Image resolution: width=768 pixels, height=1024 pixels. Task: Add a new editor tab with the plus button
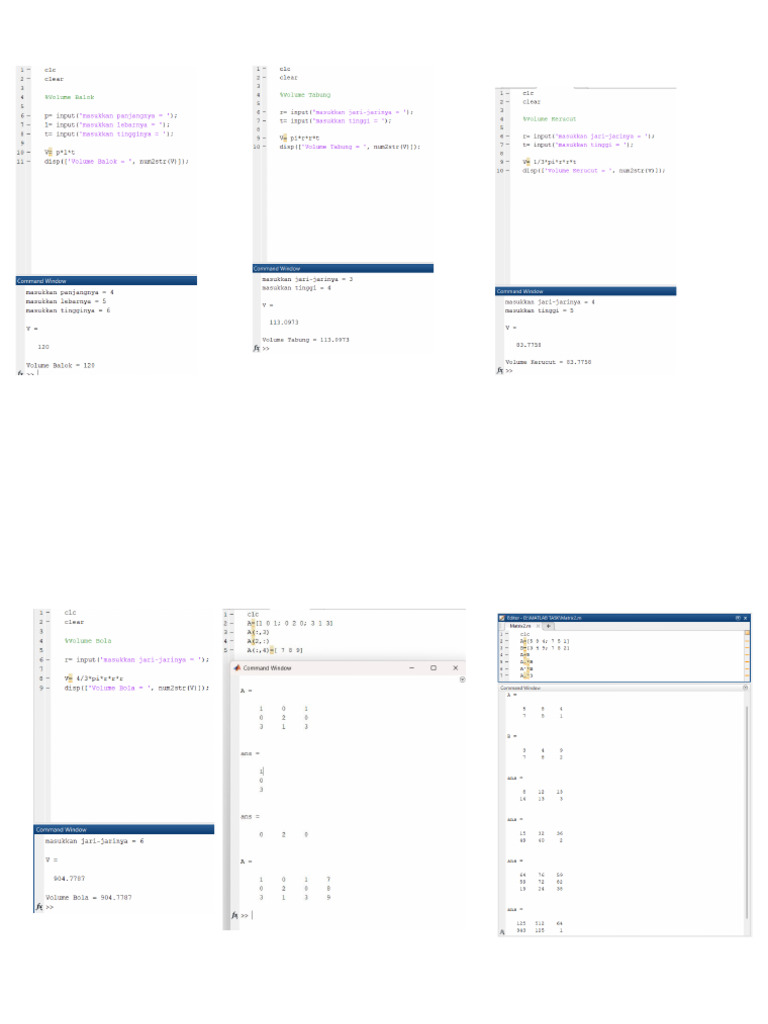[x=549, y=626]
